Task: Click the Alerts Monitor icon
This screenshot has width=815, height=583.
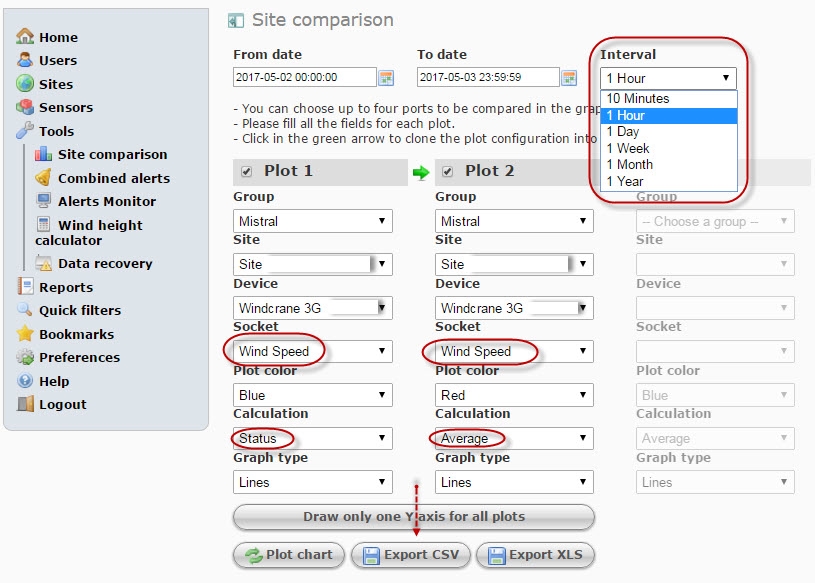Action: coord(44,201)
